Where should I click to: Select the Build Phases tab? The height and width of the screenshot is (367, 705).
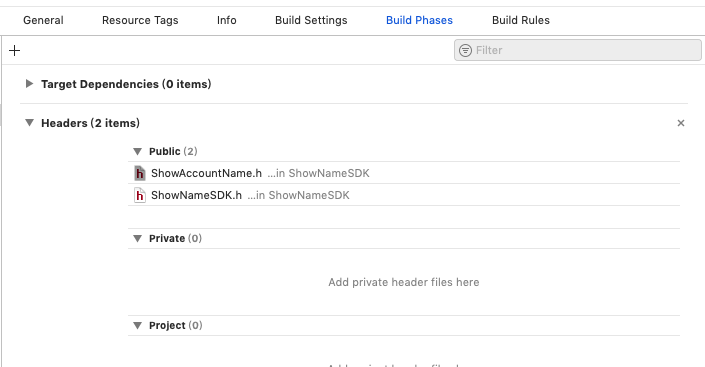pos(419,20)
